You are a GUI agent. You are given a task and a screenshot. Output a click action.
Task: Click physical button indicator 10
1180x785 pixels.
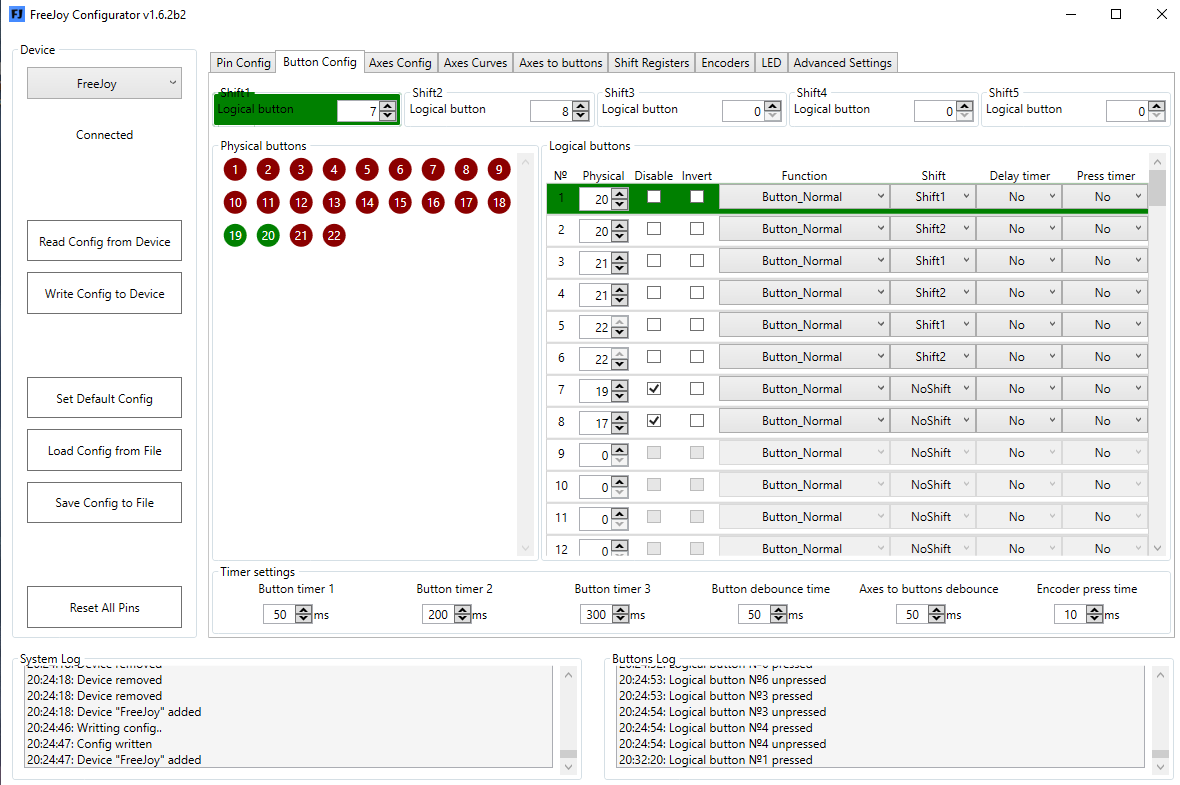(x=235, y=202)
